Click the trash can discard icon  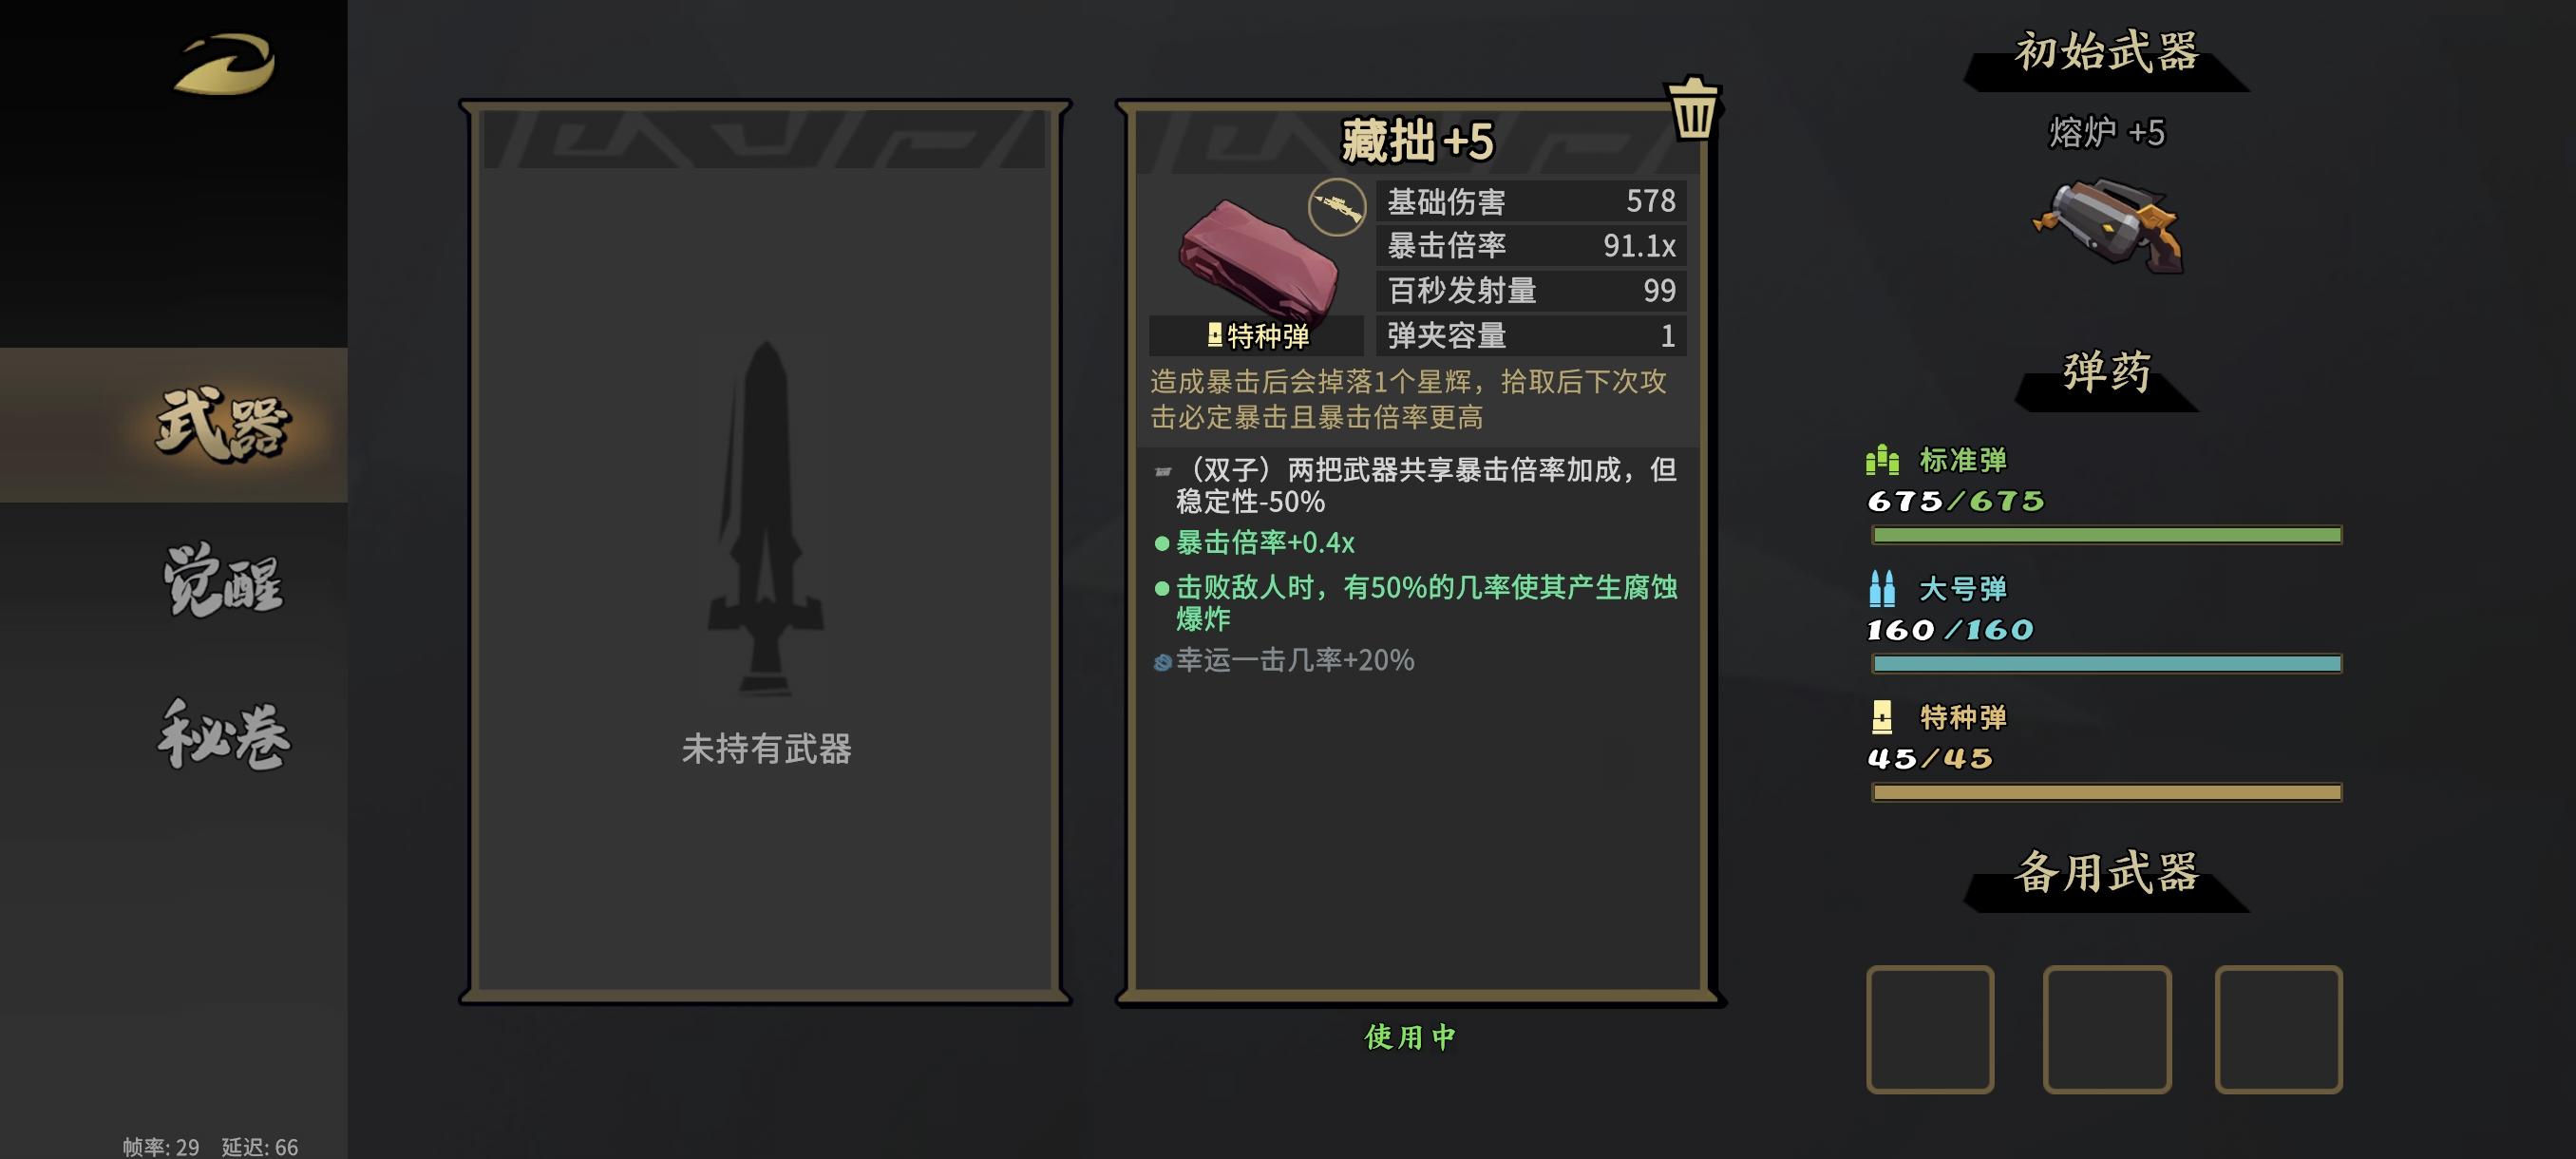(1693, 108)
